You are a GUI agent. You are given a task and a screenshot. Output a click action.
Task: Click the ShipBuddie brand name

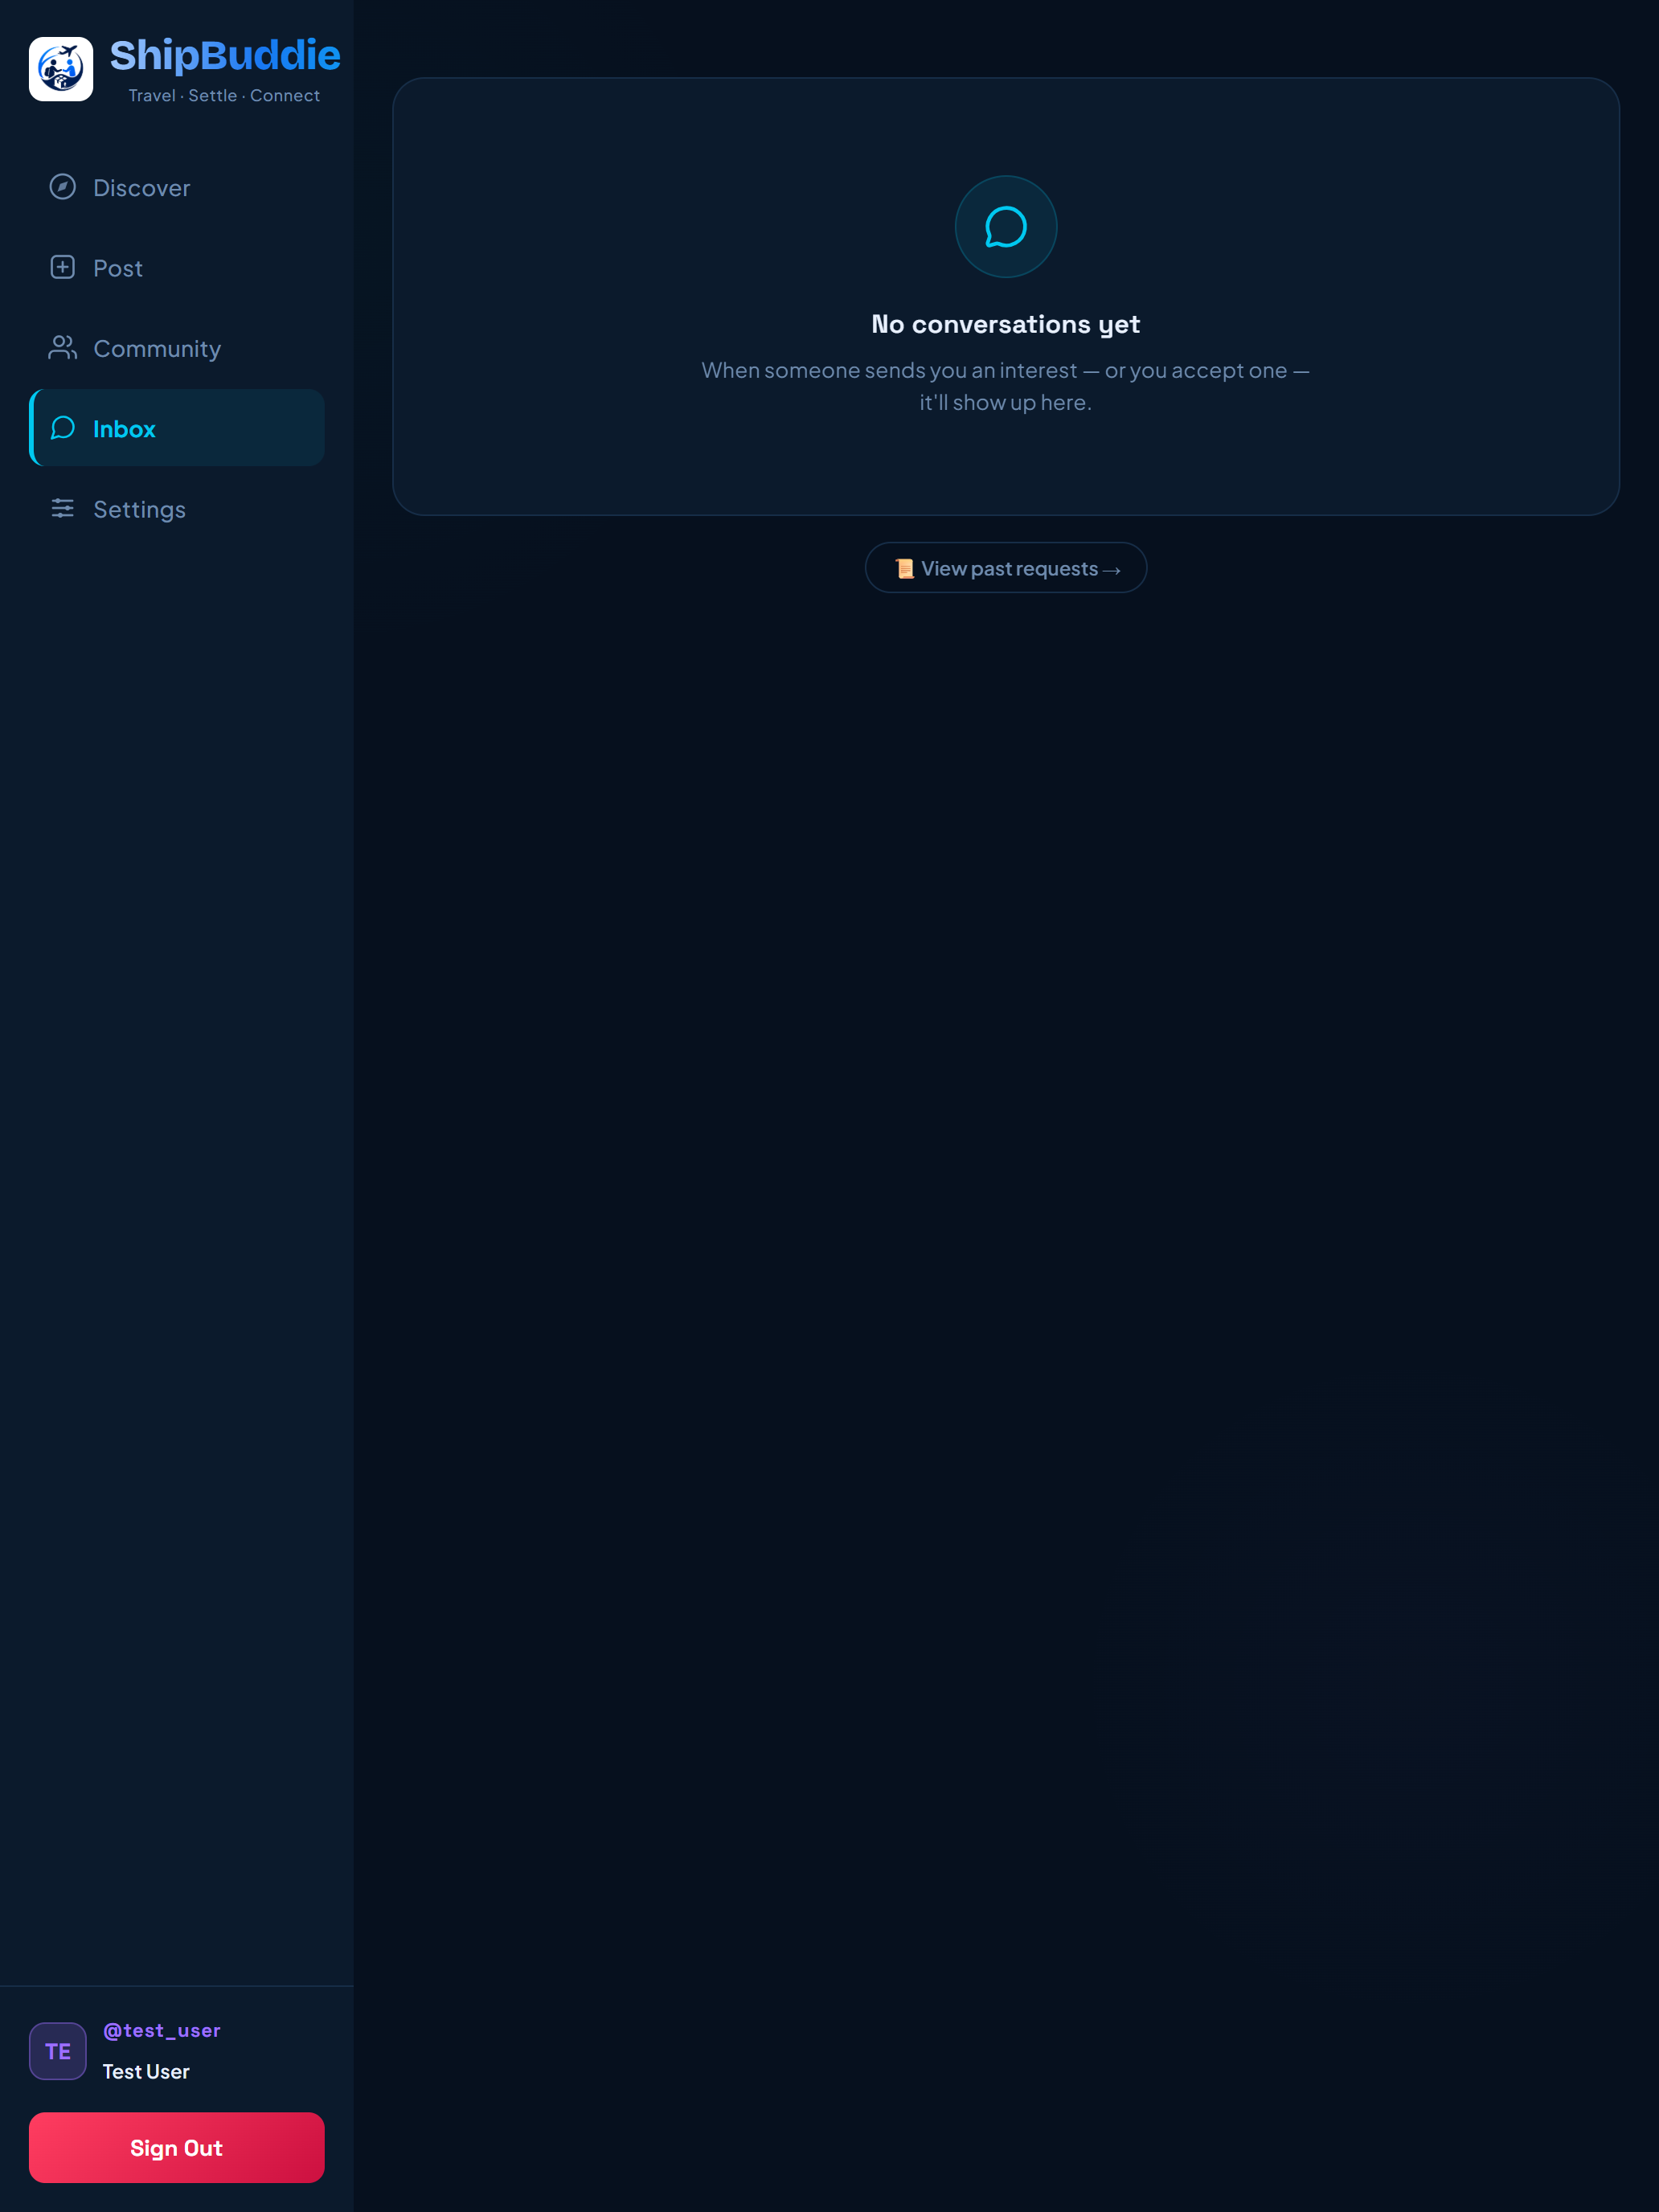click(x=225, y=56)
